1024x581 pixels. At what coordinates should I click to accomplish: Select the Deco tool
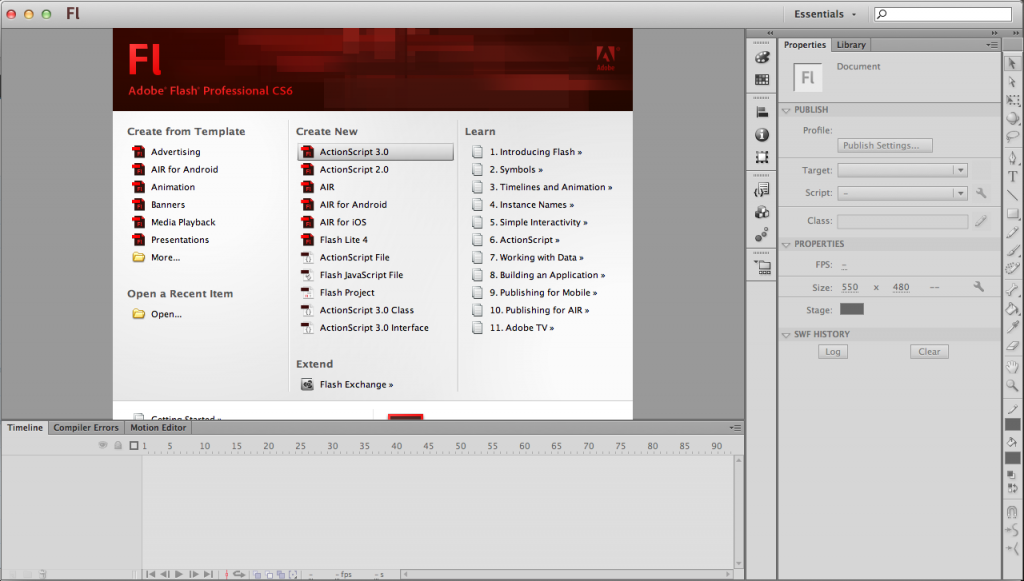(x=1012, y=268)
